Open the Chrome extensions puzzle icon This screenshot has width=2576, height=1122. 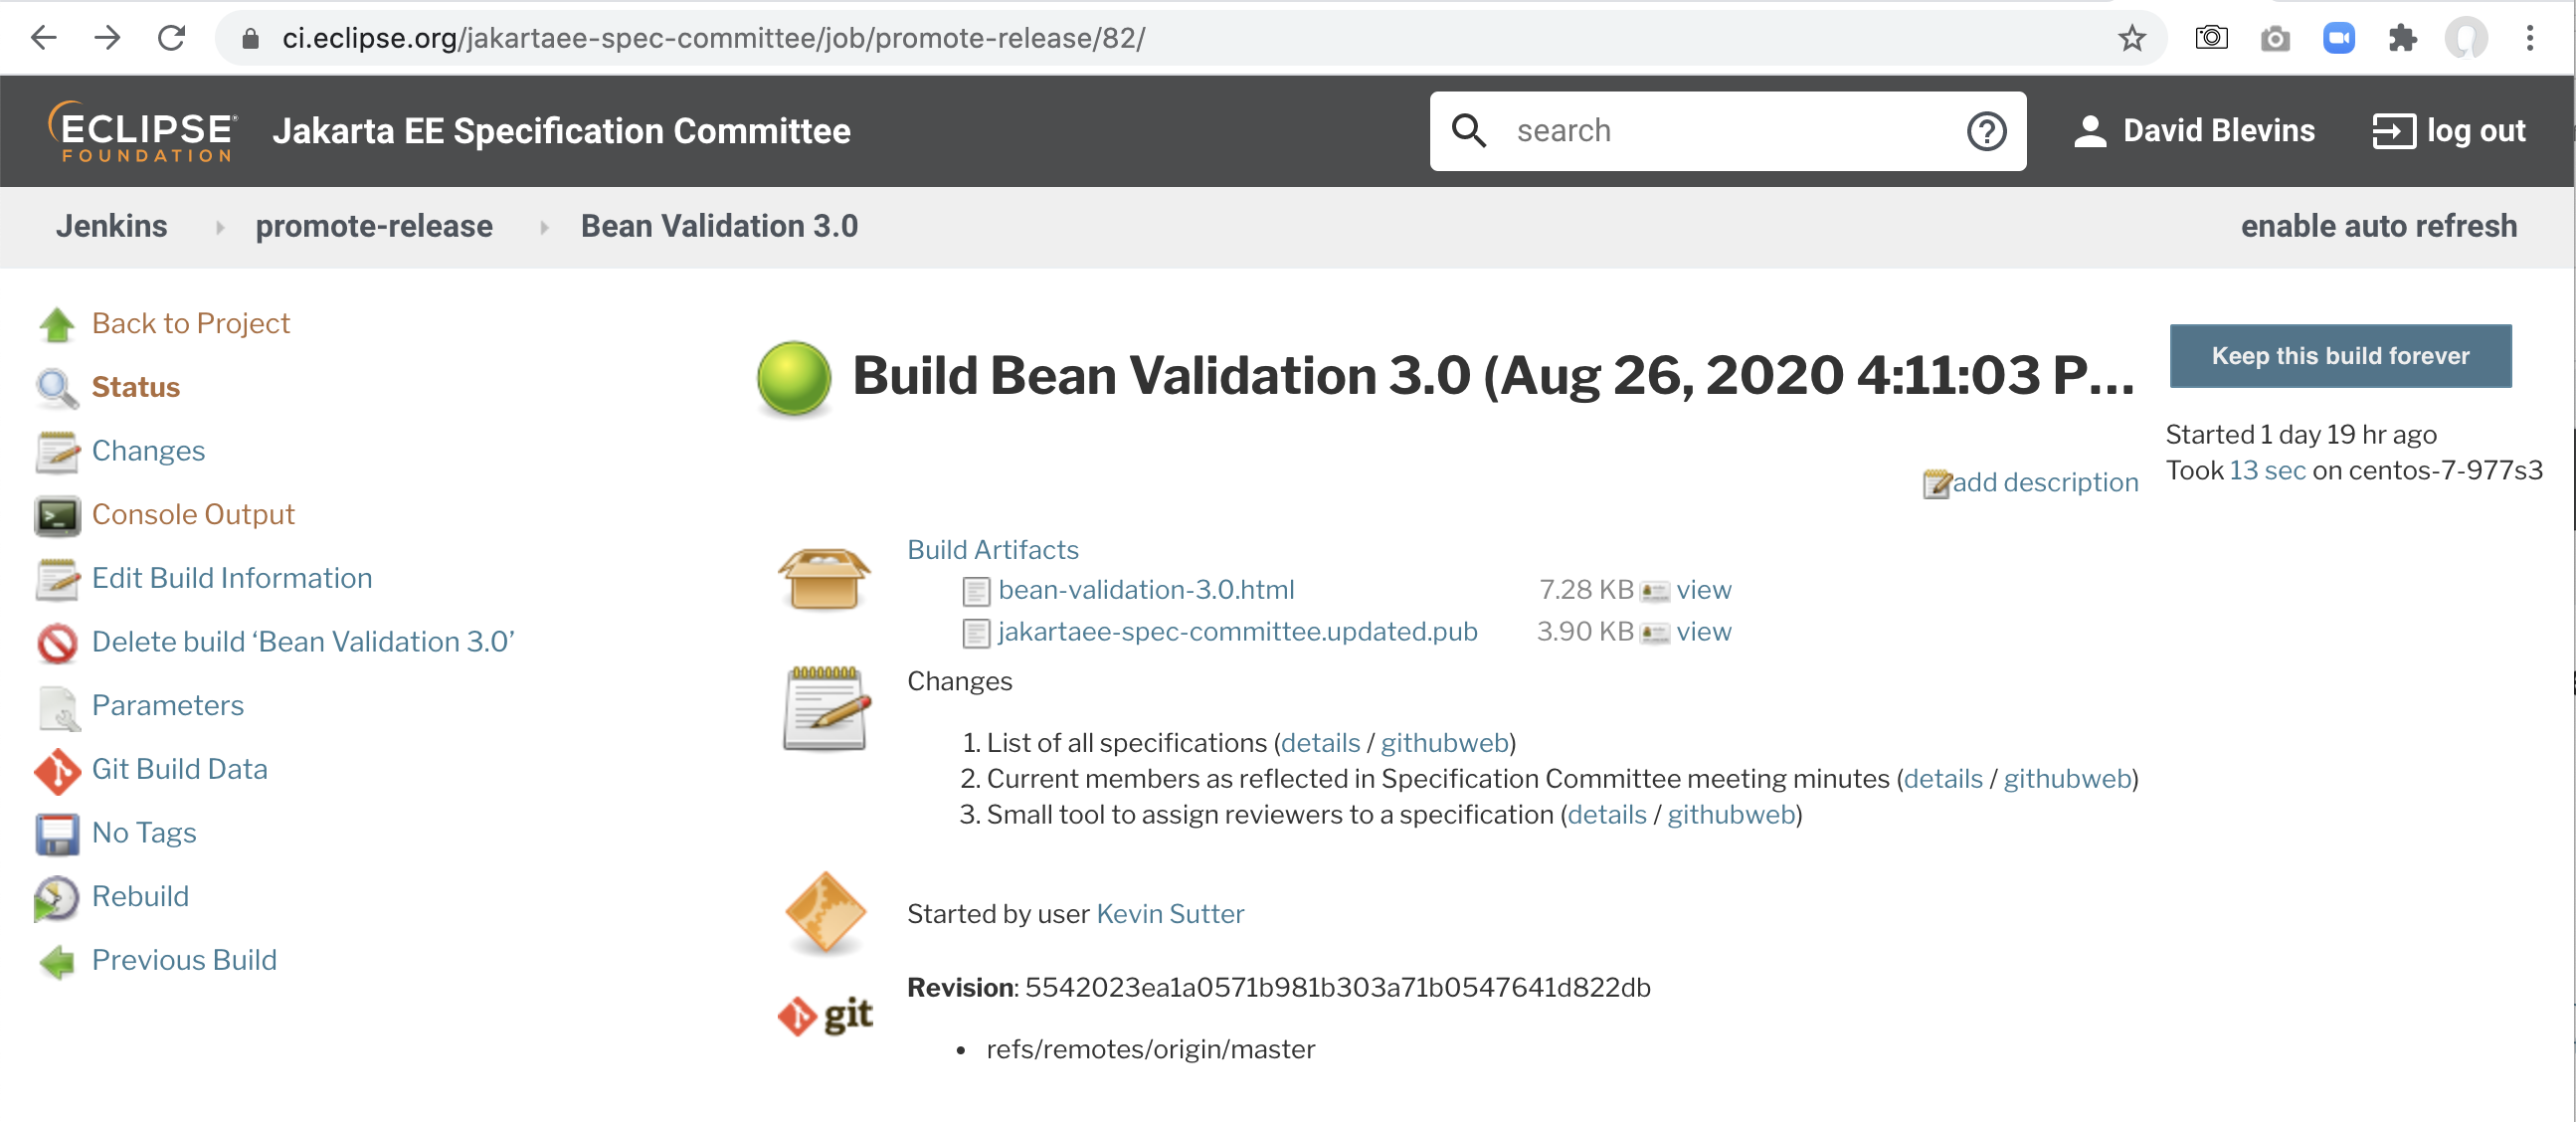pos(2401,38)
